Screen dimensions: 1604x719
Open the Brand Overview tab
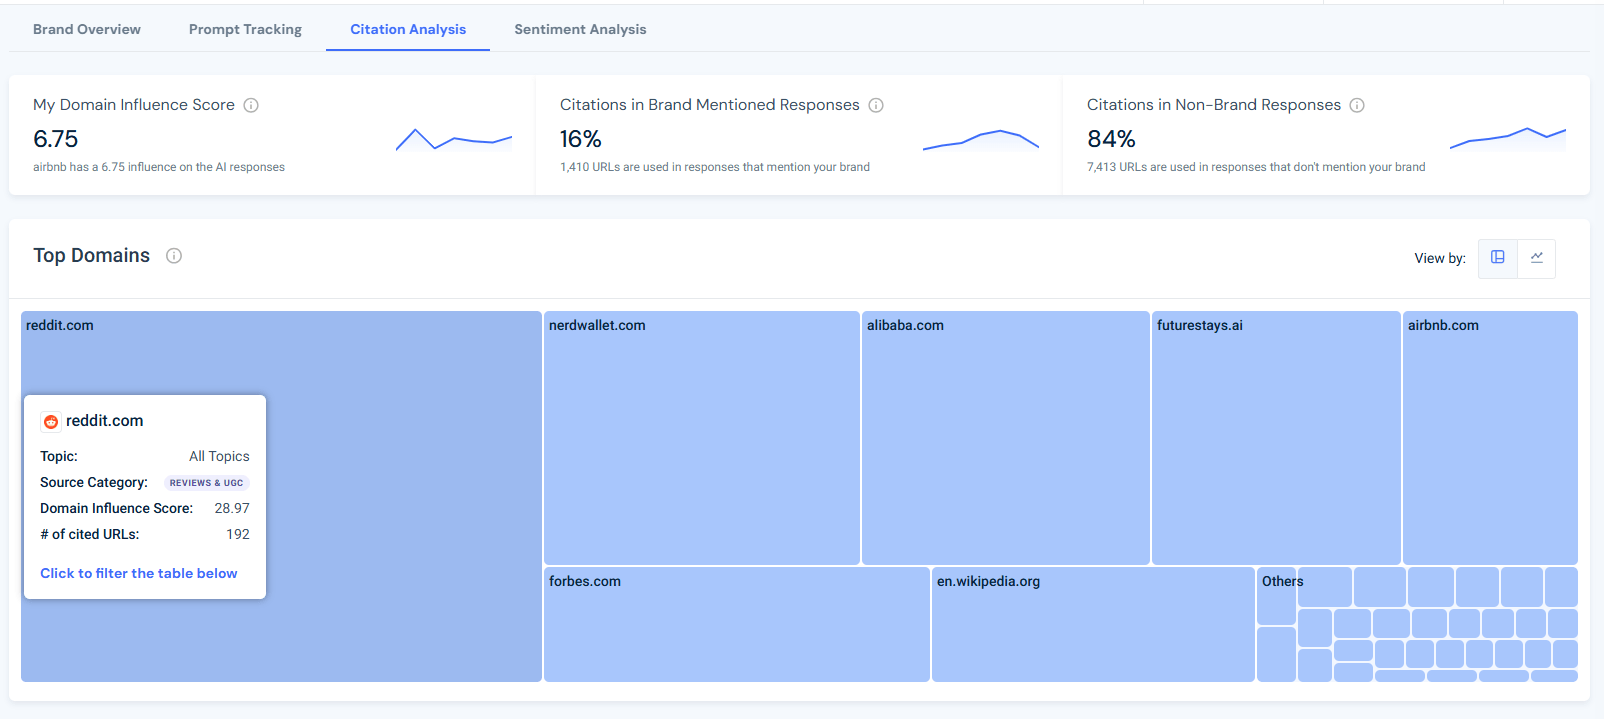point(87,29)
